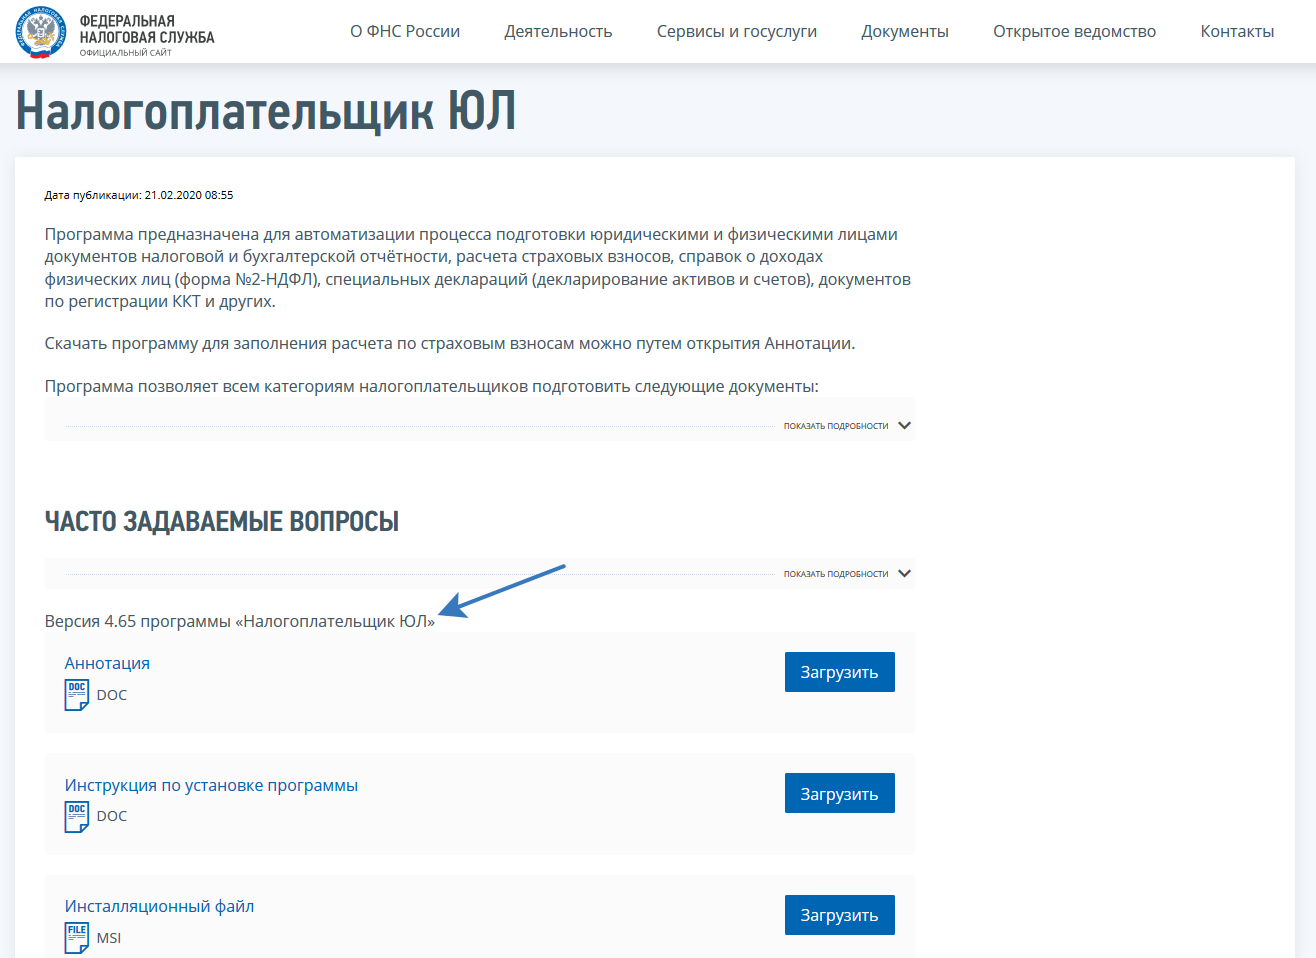The width and height of the screenshot is (1316, 958).
Task: Open the Документы menu
Action: (905, 31)
